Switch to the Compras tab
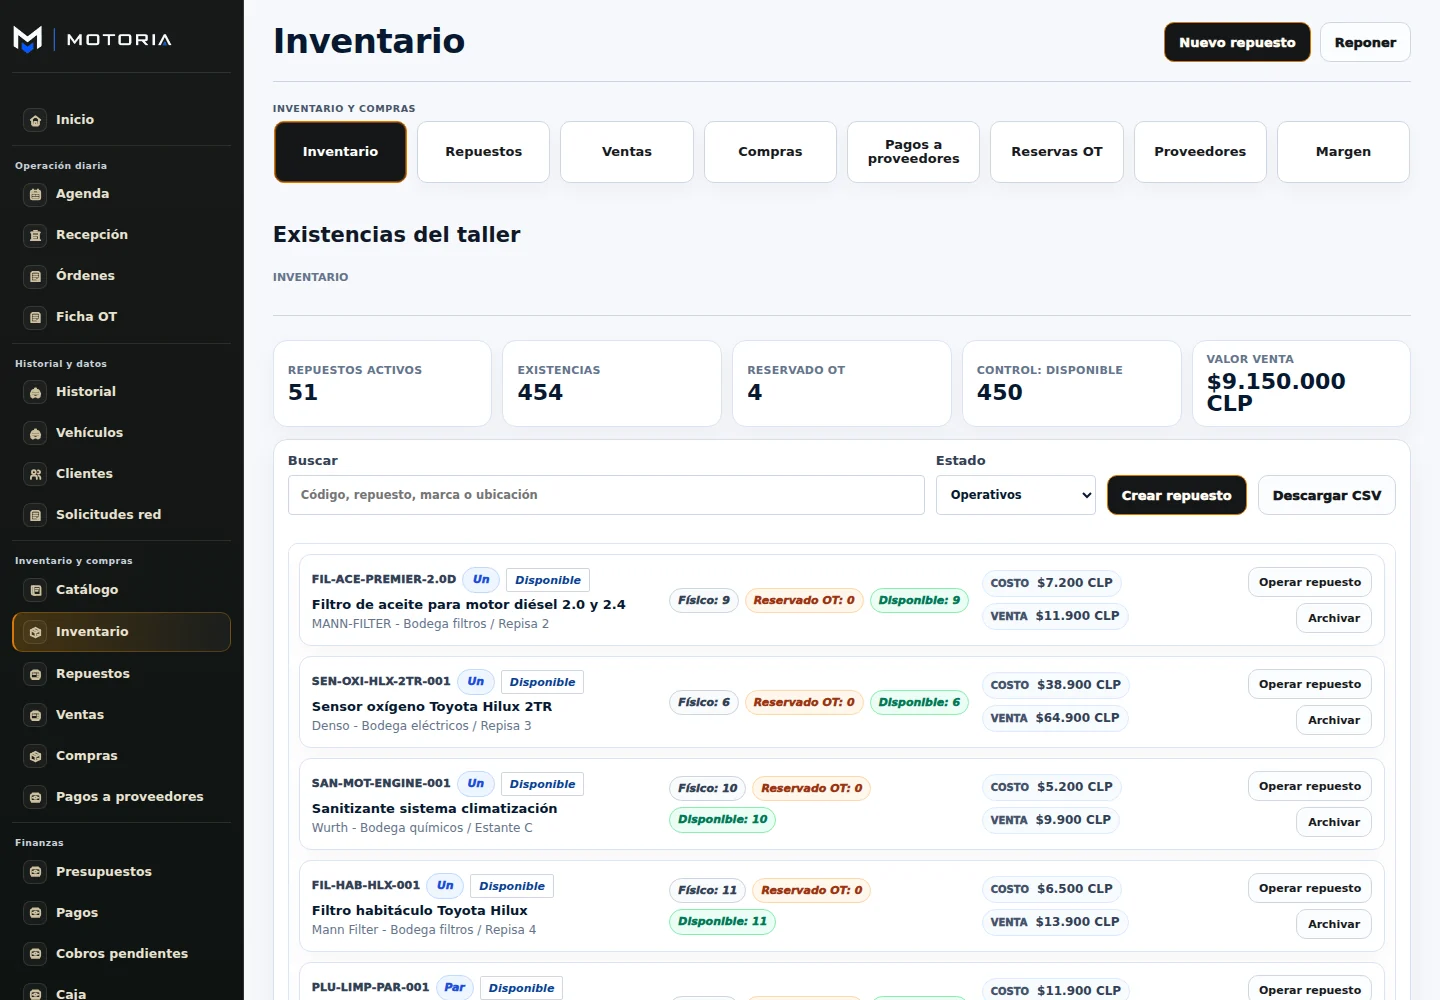The height and width of the screenshot is (1000, 1440). (770, 152)
